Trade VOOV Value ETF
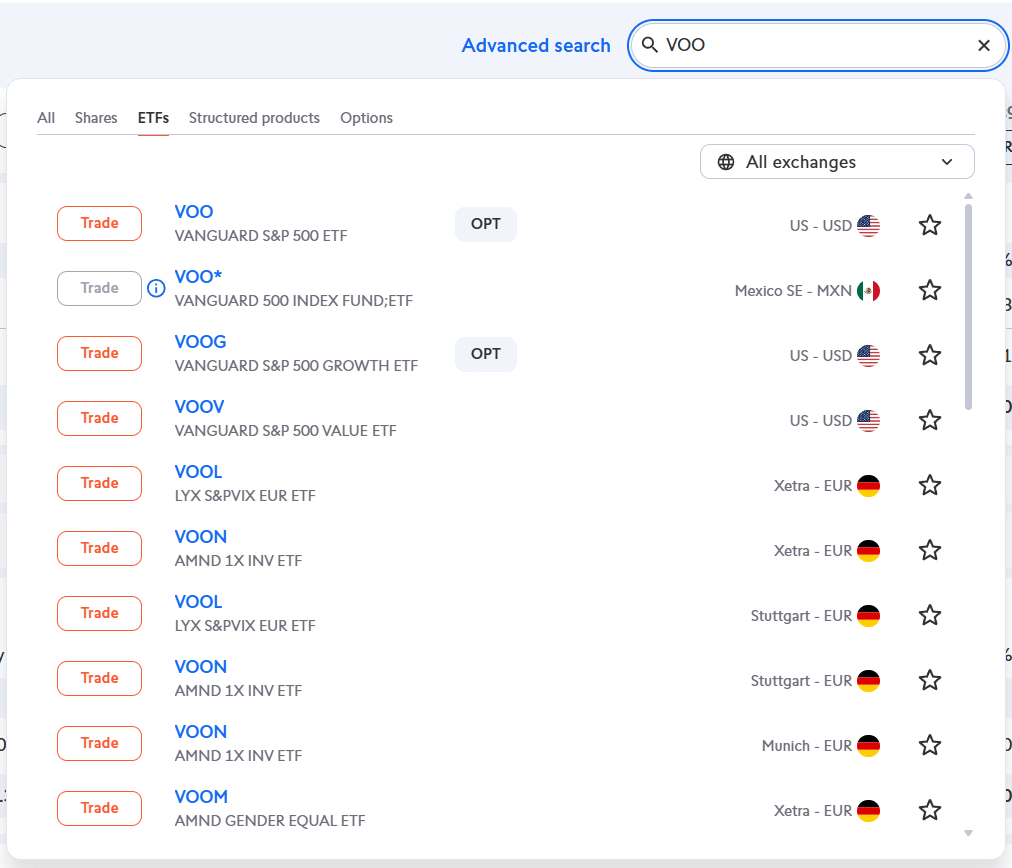The height and width of the screenshot is (868, 1012). (x=99, y=418)
